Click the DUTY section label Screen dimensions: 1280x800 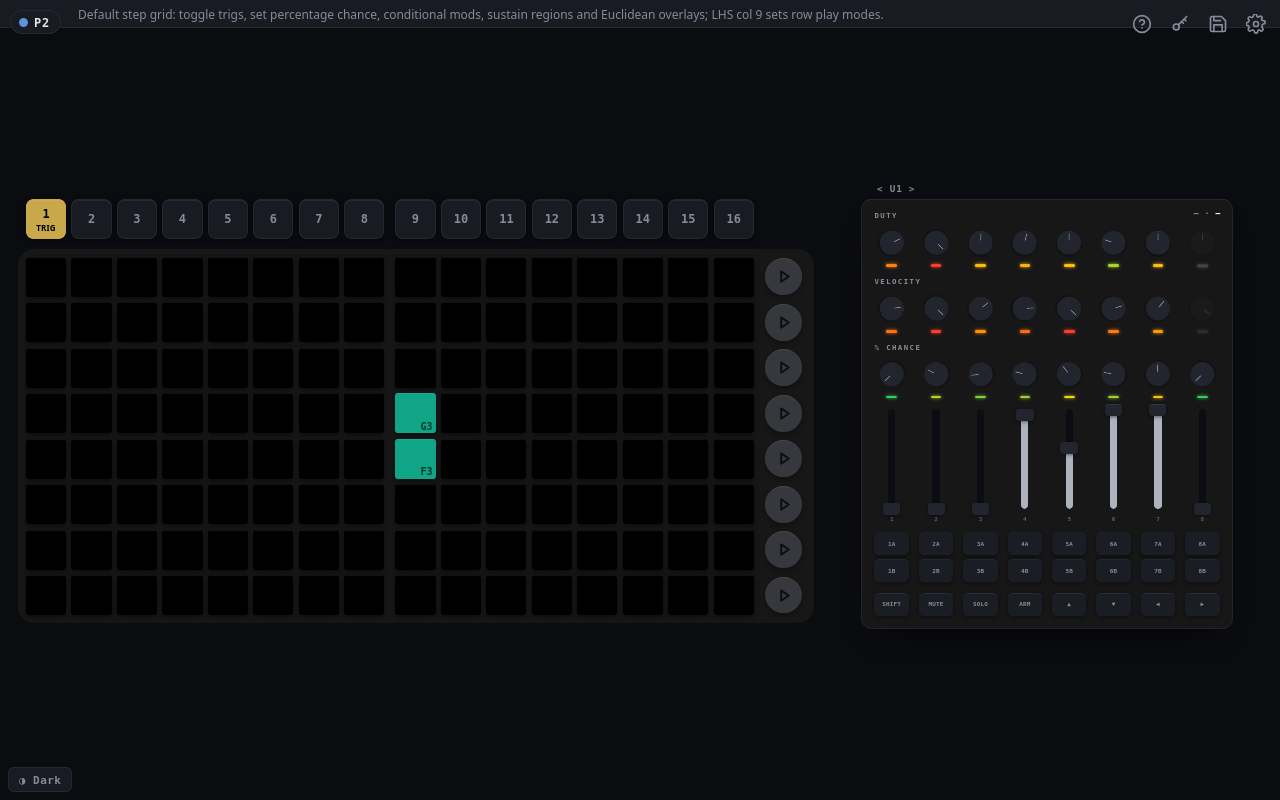[x=886, y=215]
